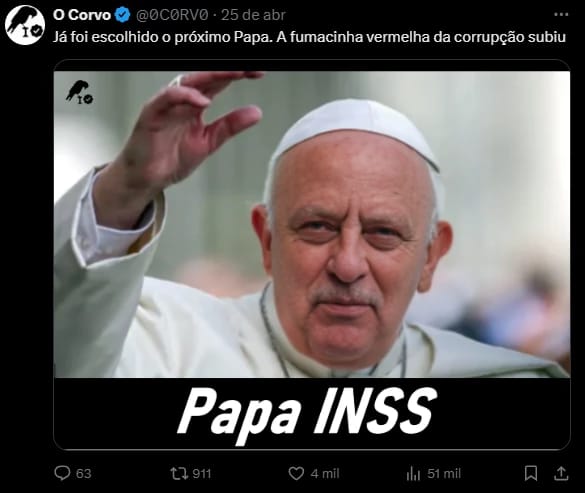Click the 51 mil views count
Viewport: 585px width, 493px height.
444,473
